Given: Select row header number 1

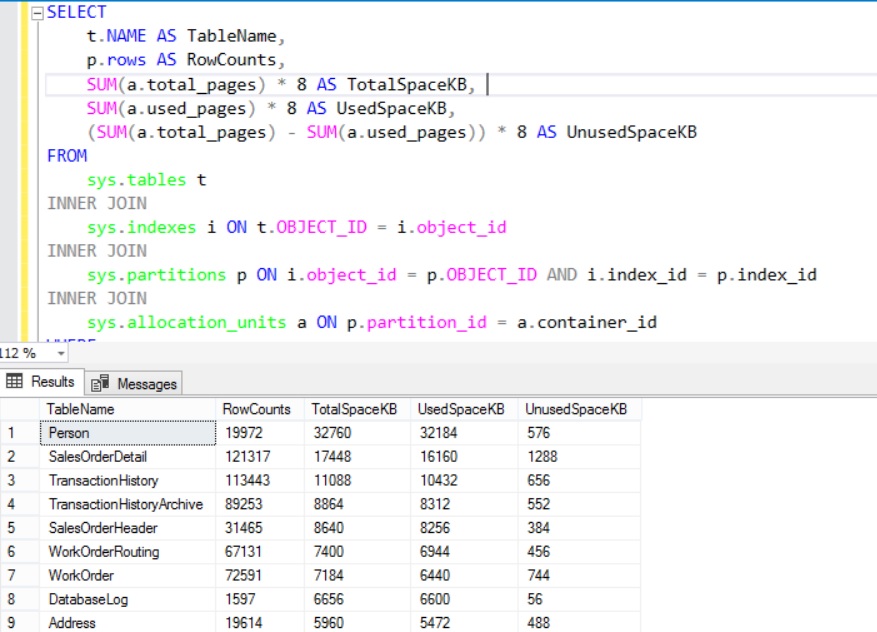Looking at the screenshot, I should tap(20, 433).
